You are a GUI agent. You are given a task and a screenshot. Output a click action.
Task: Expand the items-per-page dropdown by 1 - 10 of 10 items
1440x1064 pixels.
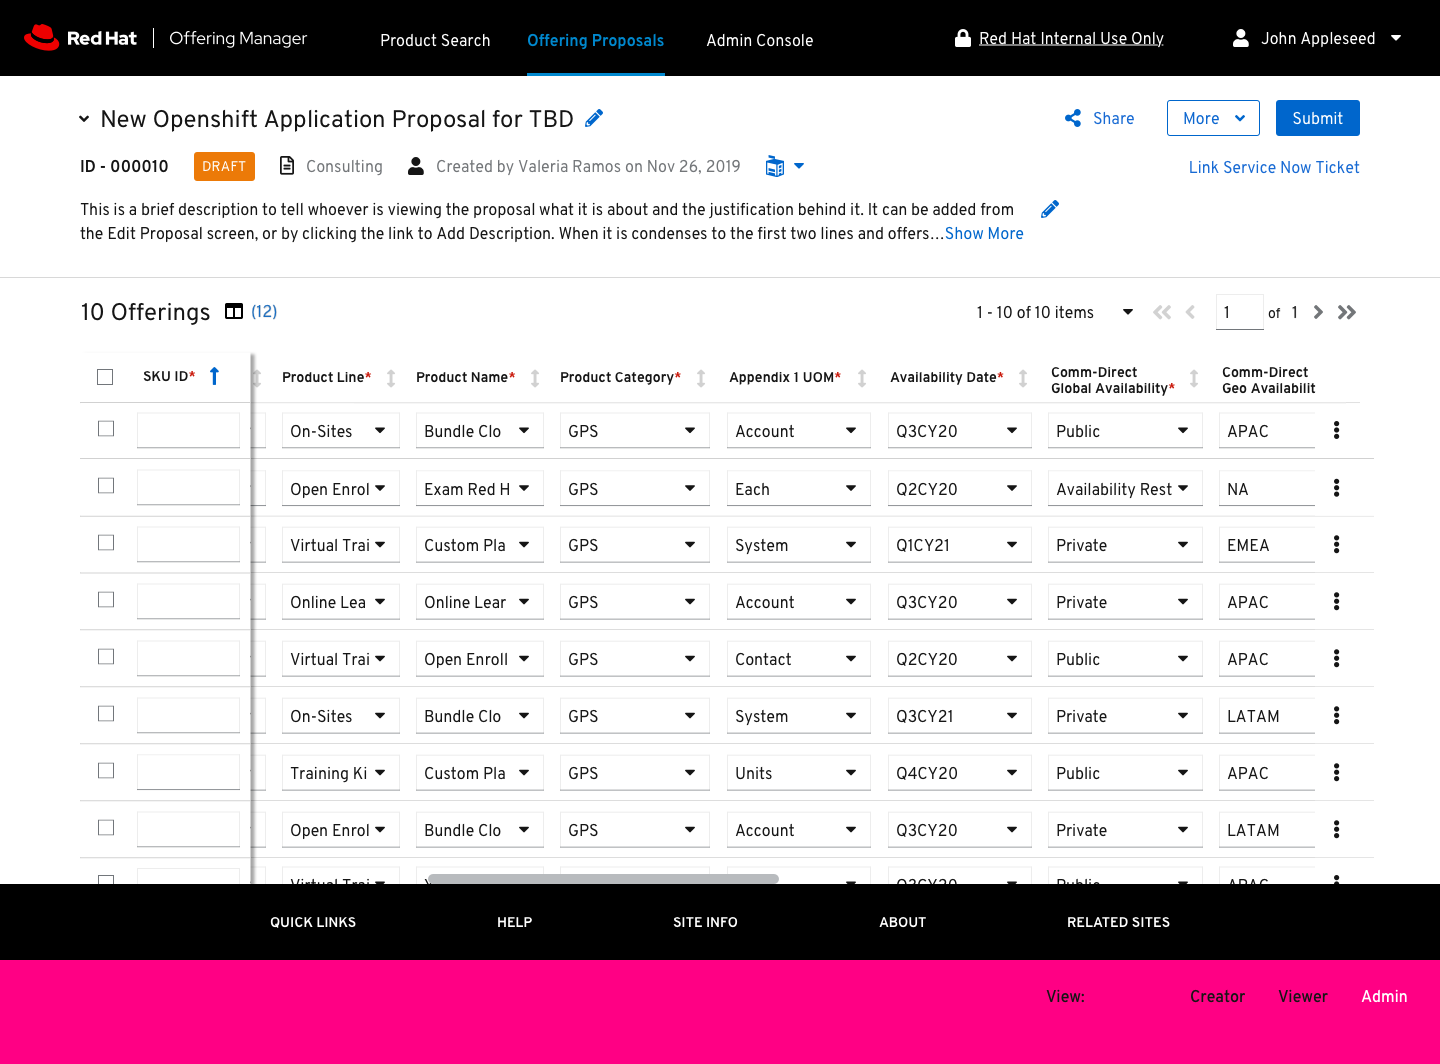[1127, 312]
